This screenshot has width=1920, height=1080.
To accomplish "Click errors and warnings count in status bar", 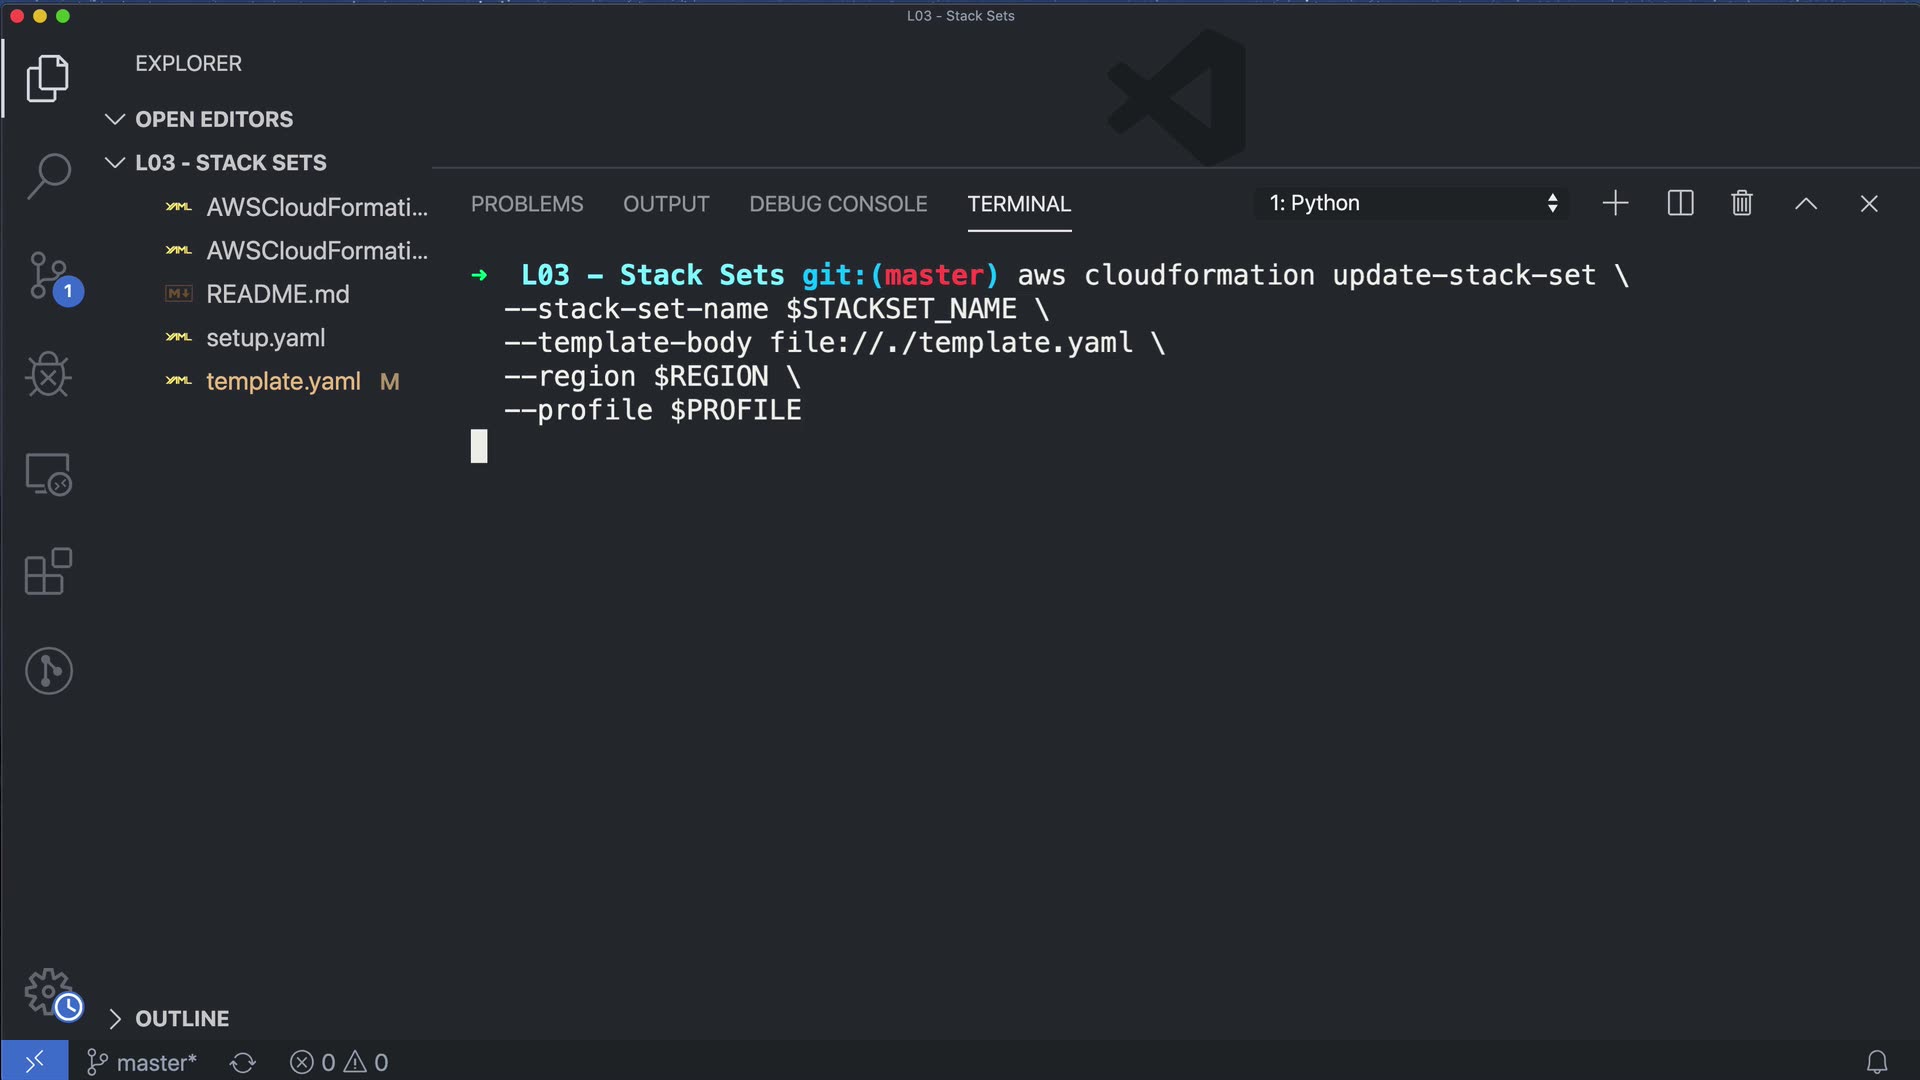I will point(339,1063).
